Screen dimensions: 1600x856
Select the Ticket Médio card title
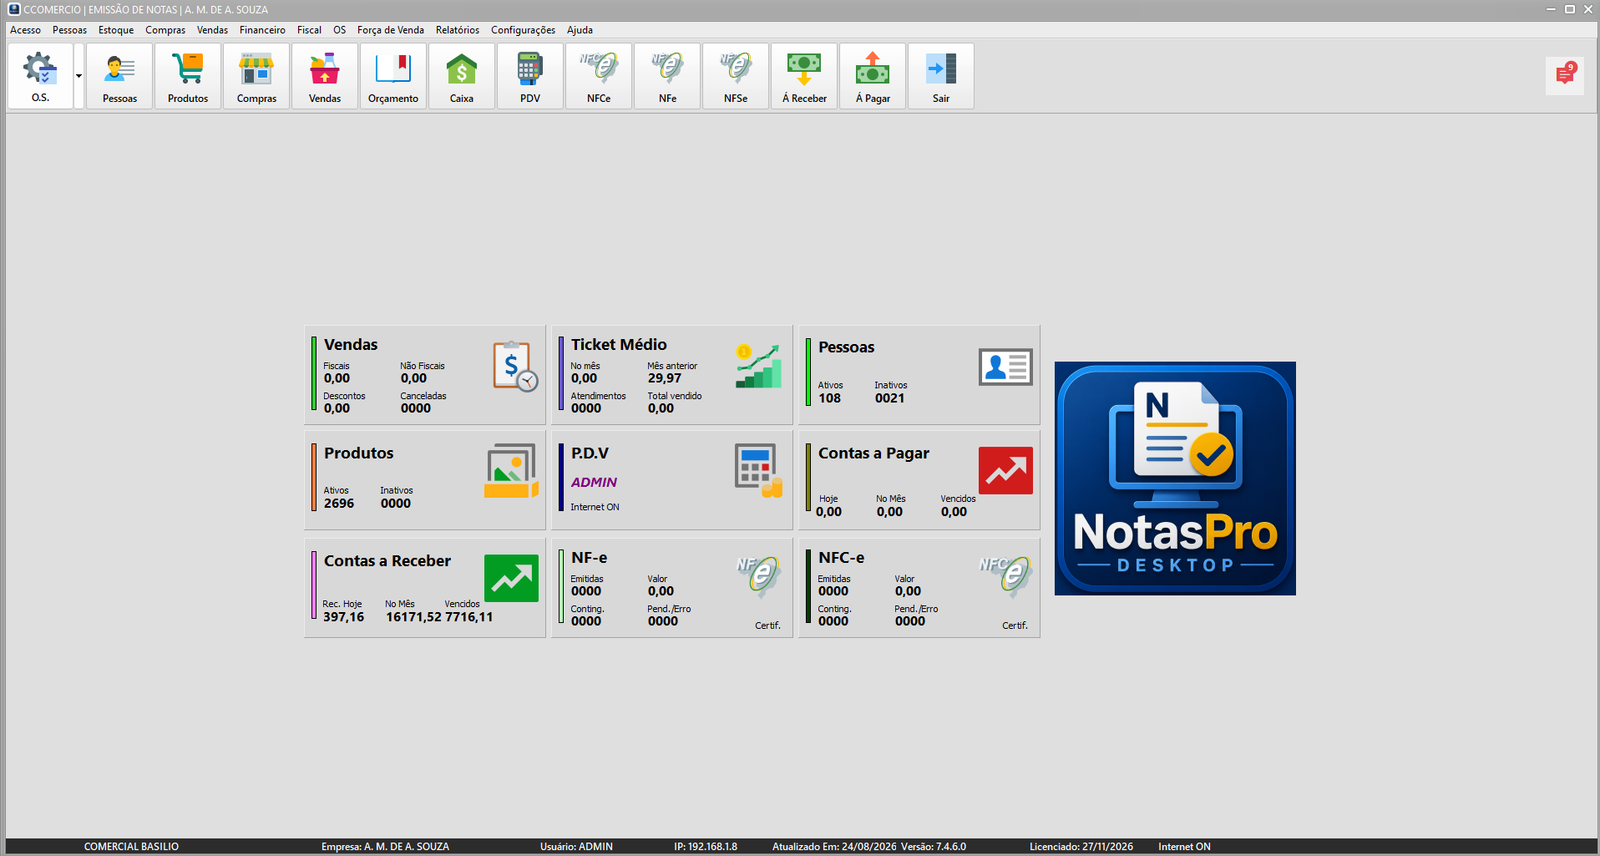619,345
